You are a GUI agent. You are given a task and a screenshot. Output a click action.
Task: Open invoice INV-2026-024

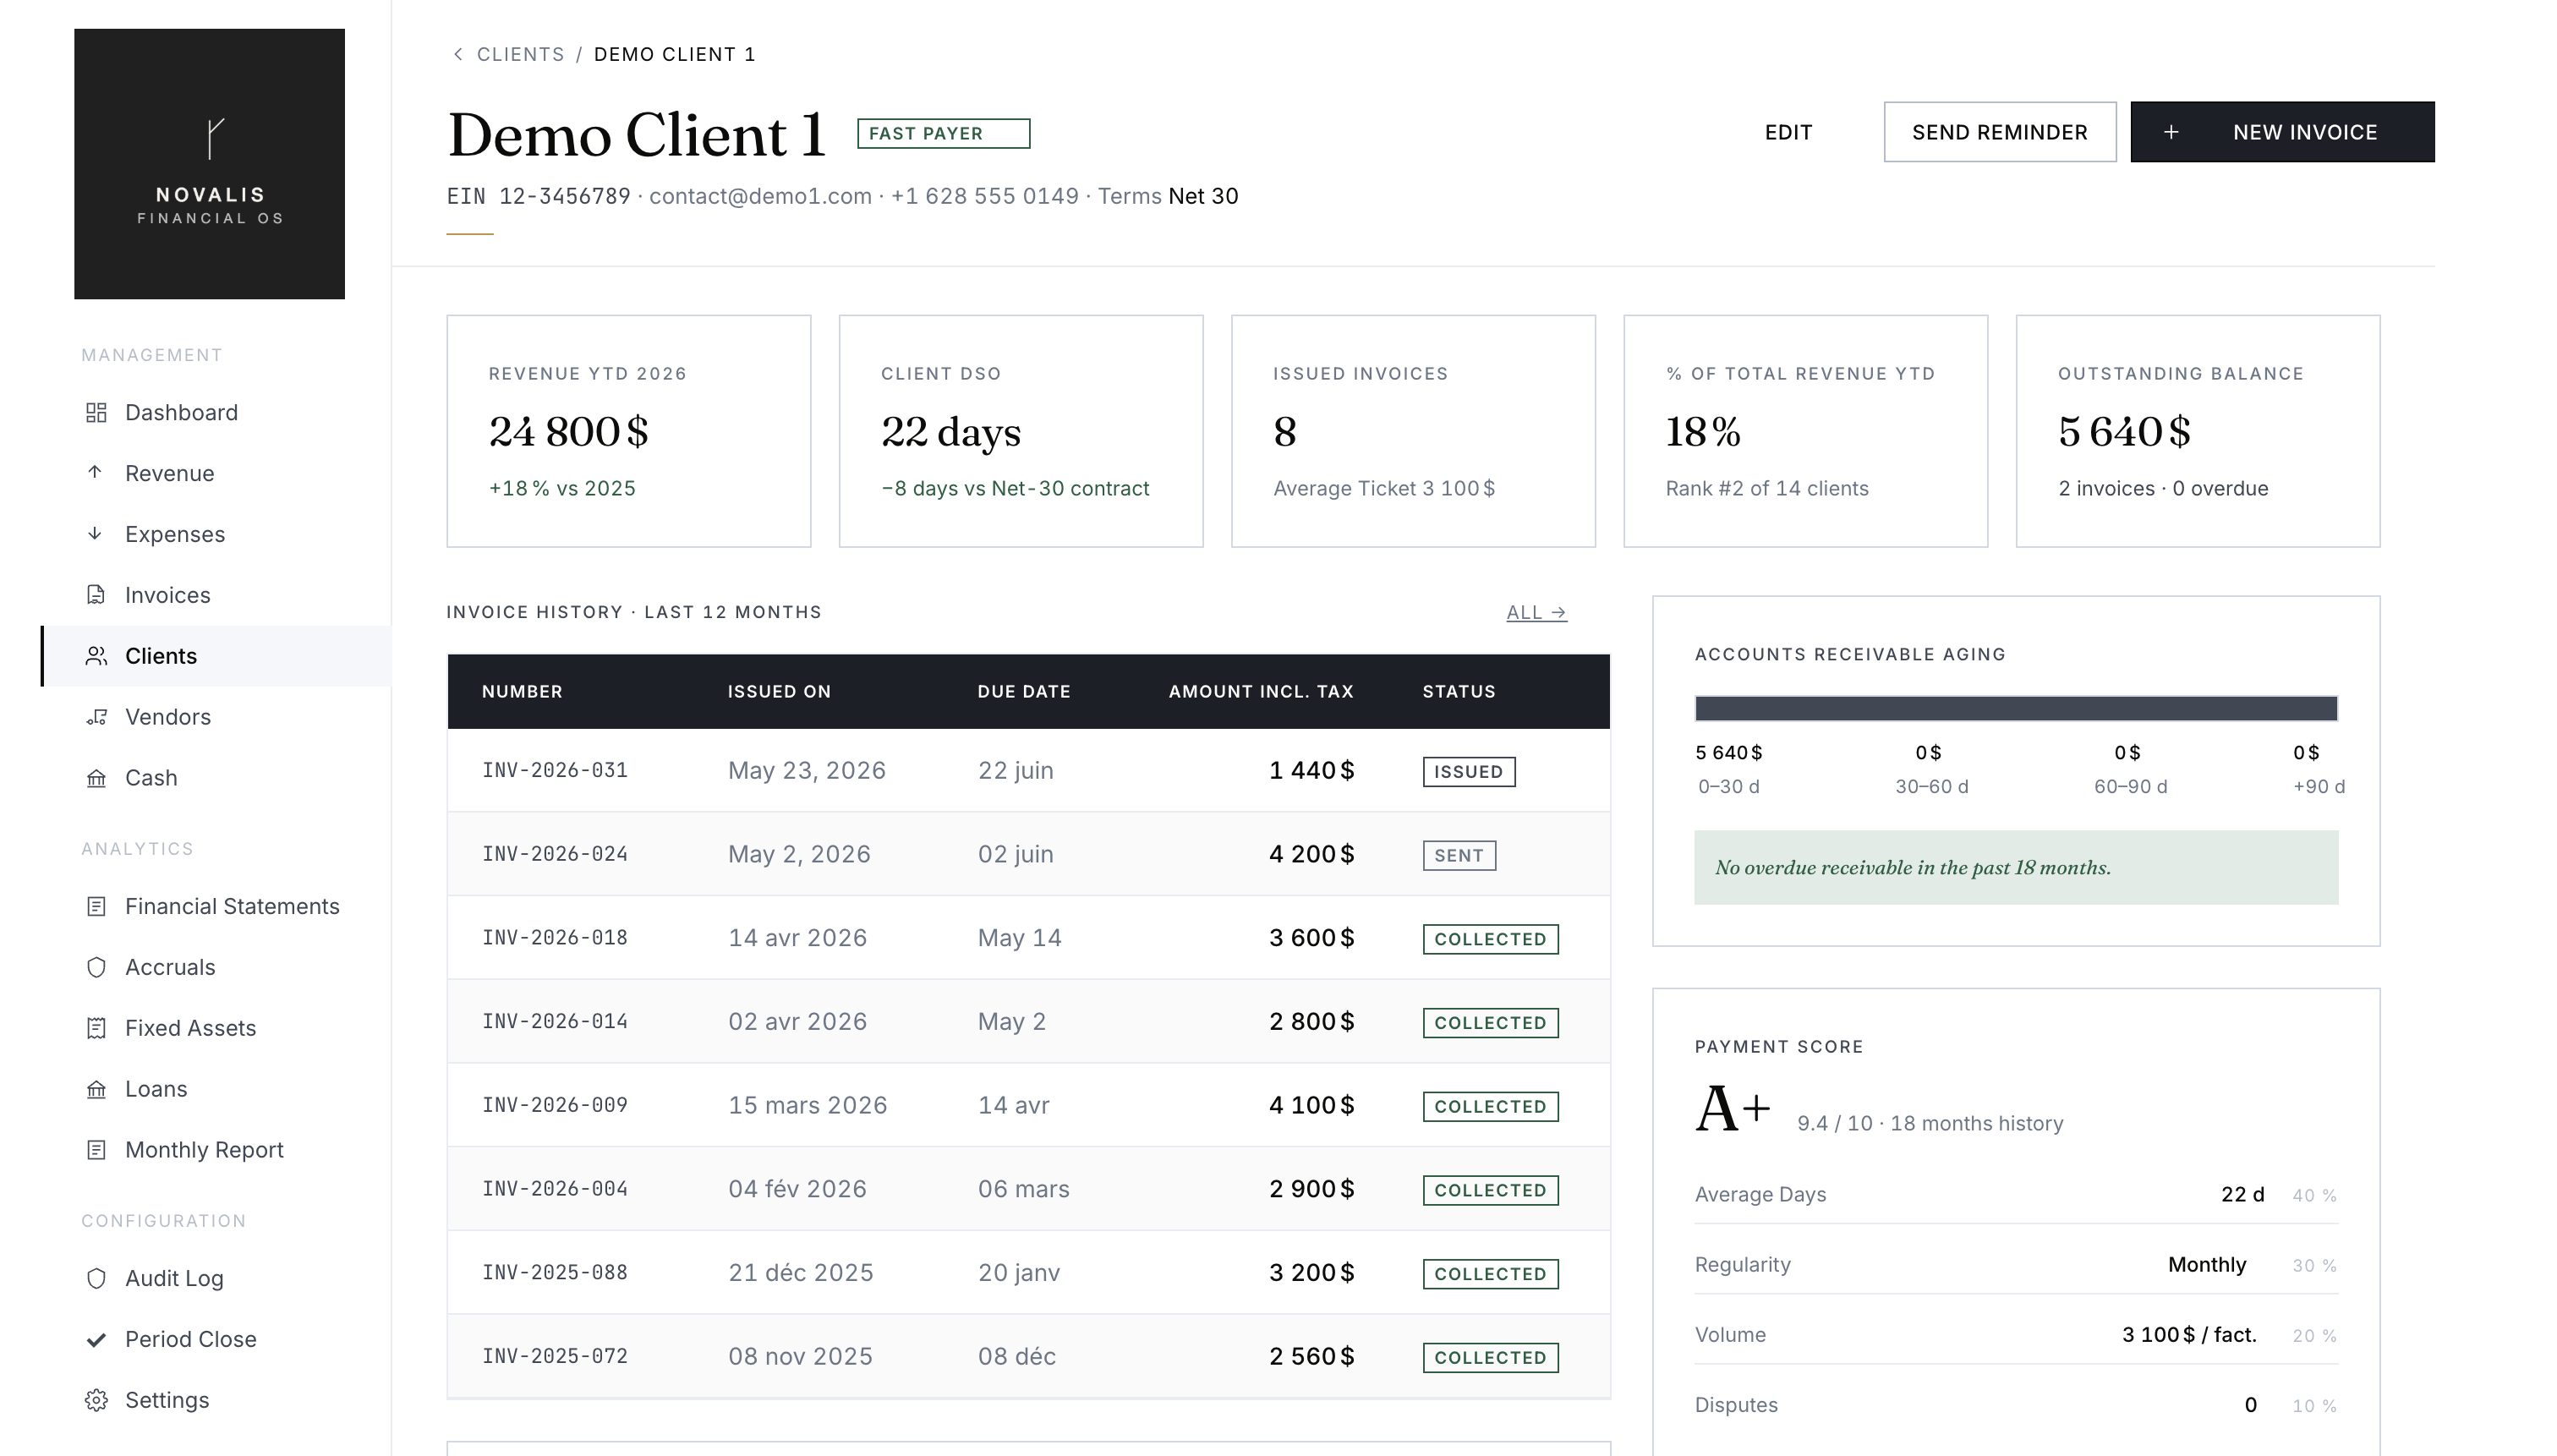[554, 854]
